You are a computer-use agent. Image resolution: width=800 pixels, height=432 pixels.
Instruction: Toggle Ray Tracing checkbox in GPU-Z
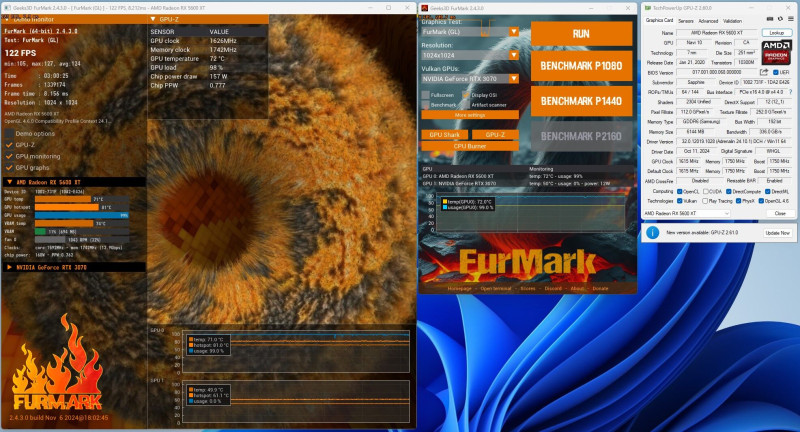705,201
